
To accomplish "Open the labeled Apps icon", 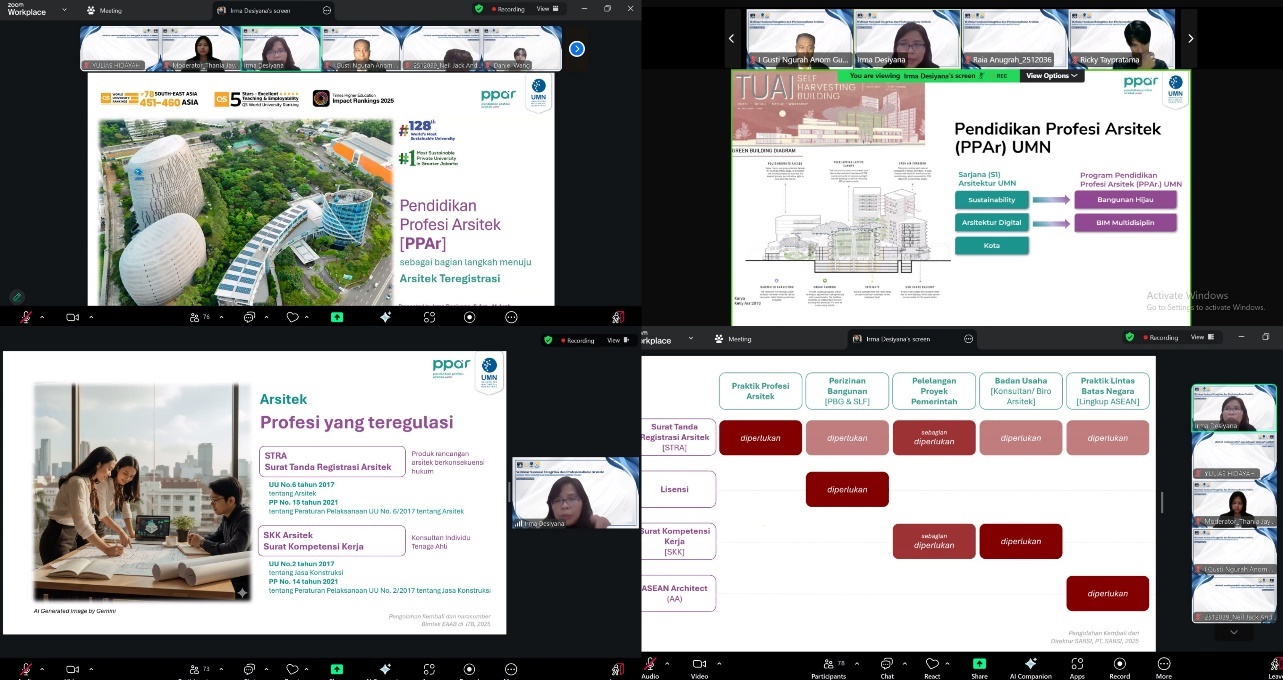I will [x=1077, y=665].
